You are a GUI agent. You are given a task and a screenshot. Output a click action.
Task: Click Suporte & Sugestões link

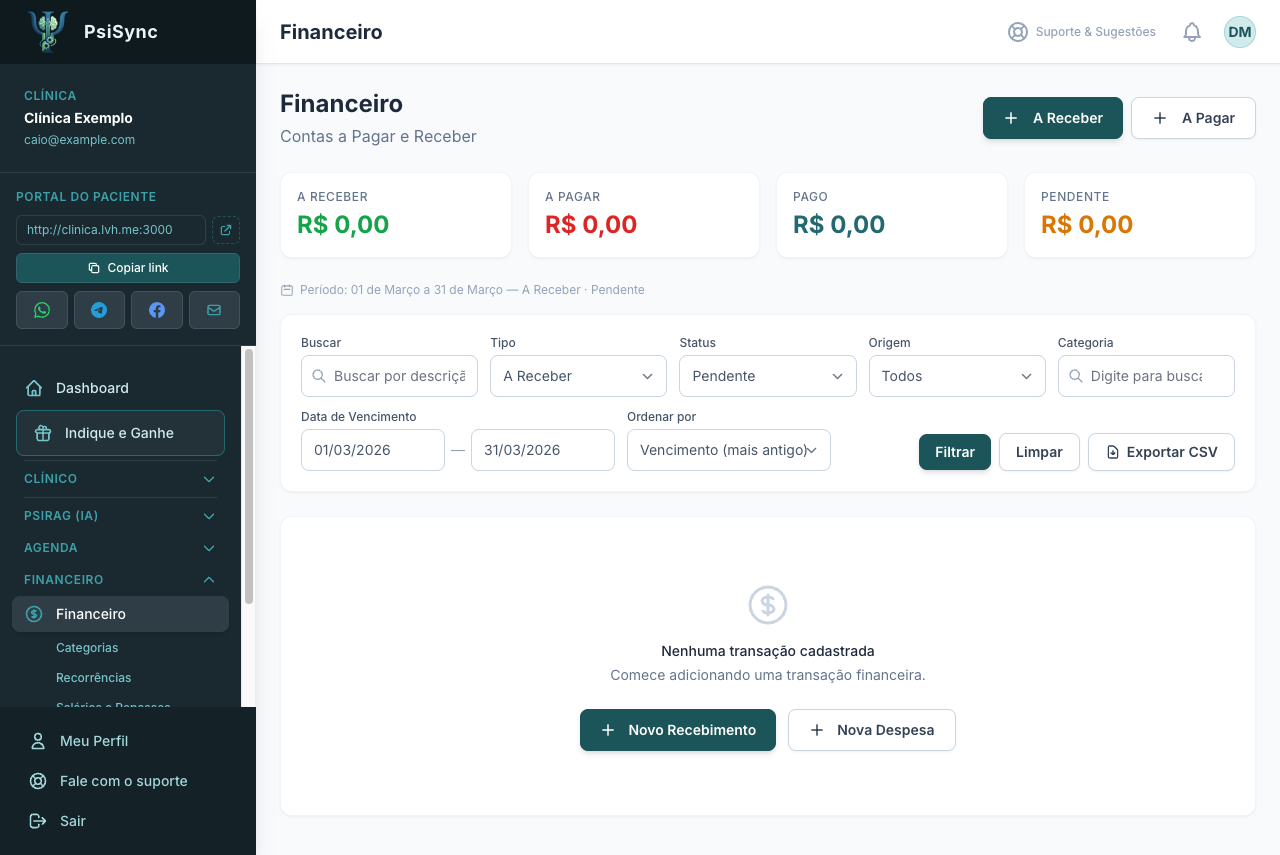click(x=1082, y=32)
